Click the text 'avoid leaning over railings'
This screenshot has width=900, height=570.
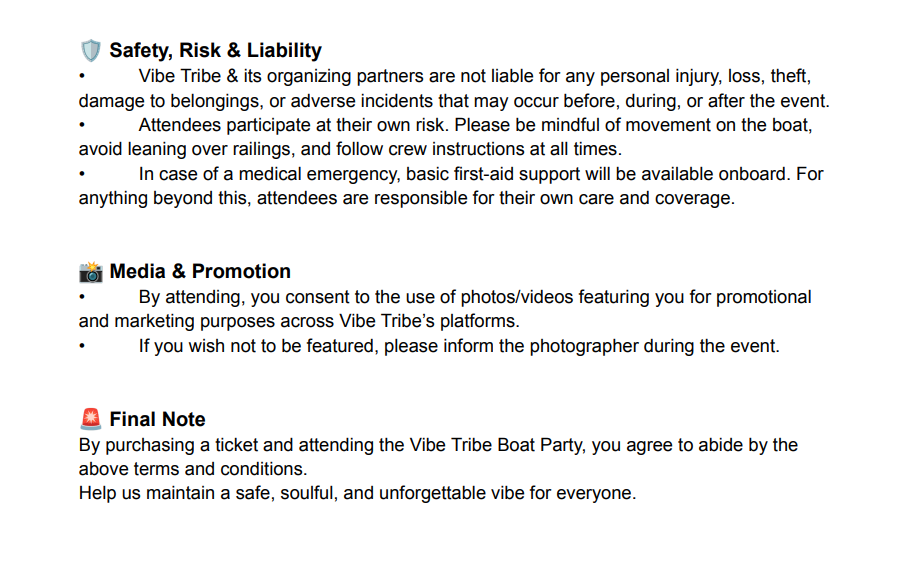coord(187,149)
